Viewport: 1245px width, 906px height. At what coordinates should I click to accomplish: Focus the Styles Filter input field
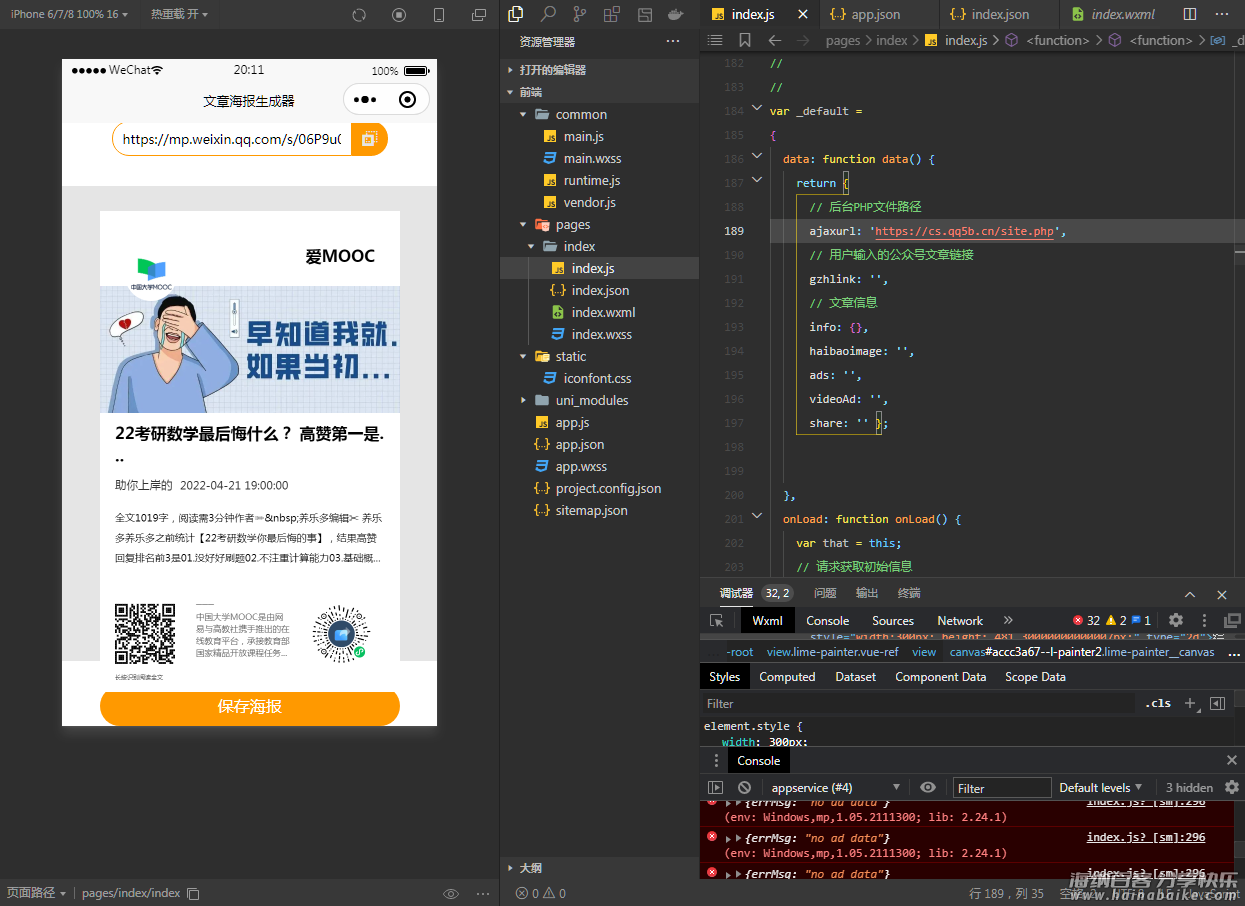pyautogui.click(x=917, y=704)
